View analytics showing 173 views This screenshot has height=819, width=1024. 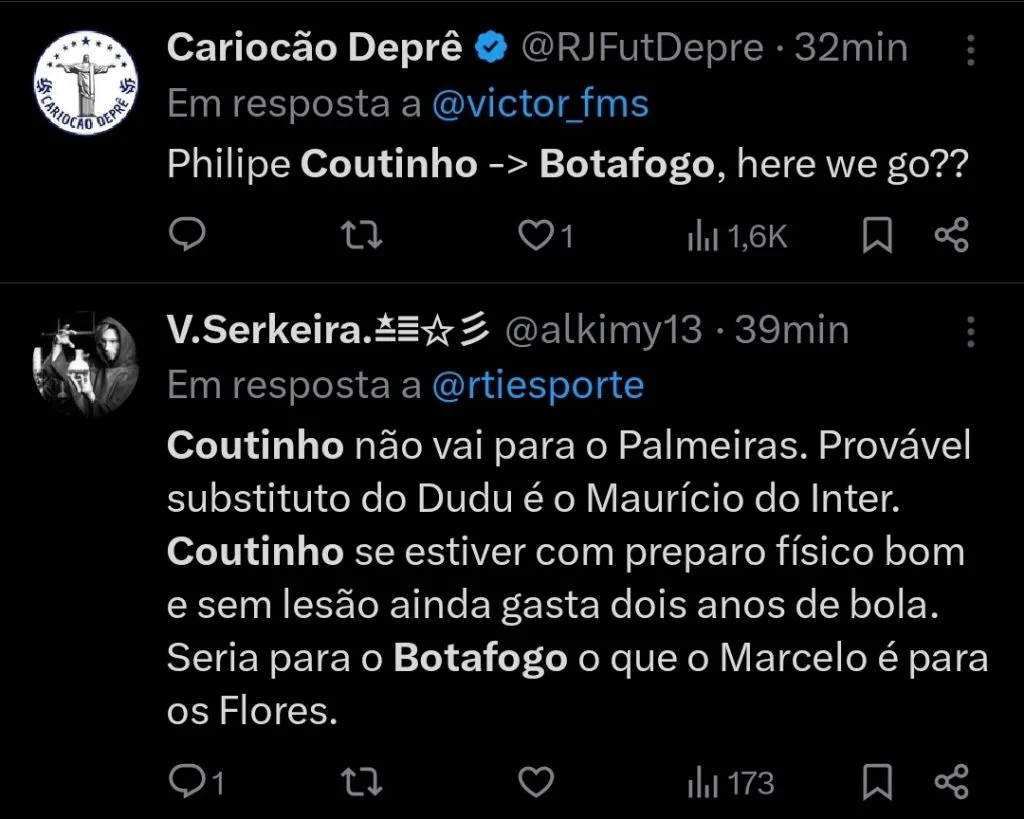(729, 784)
